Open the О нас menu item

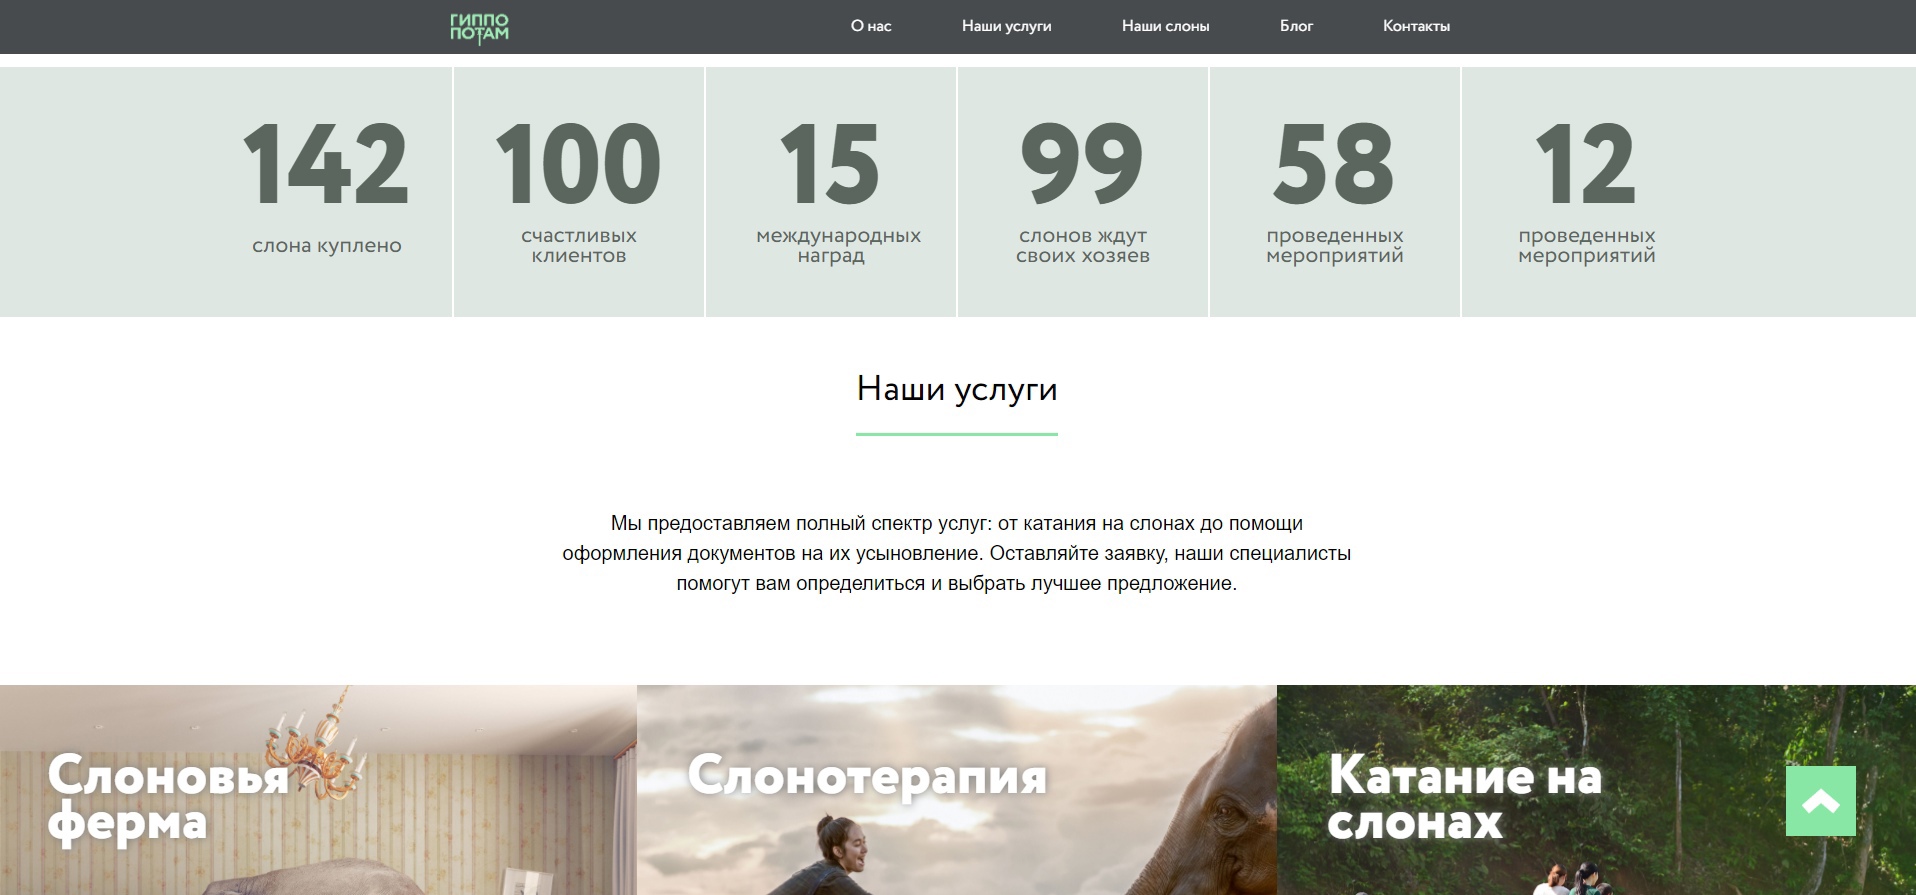pyautogui.click(x=871, y=26)
